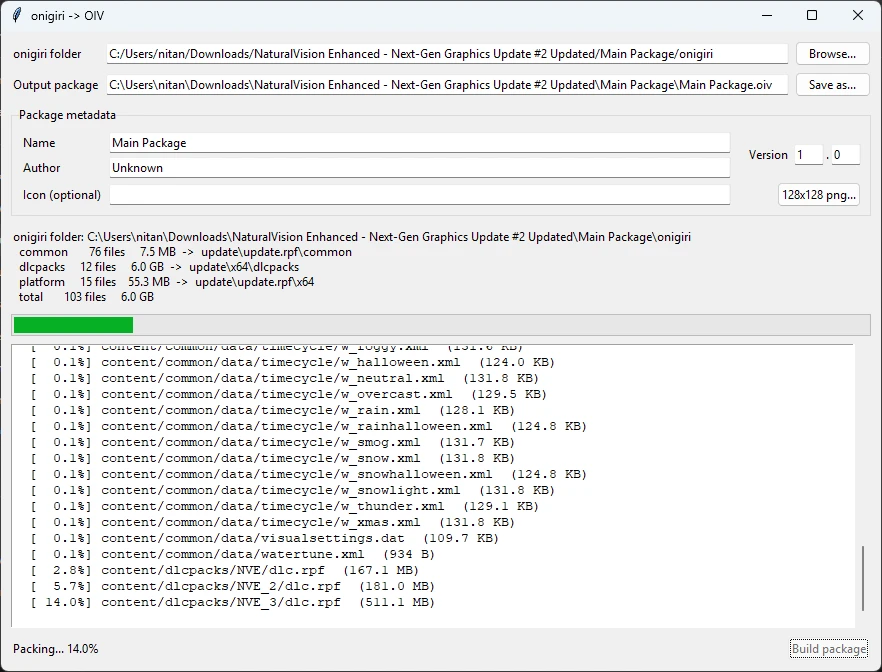Click the dlcpacks 12 files summary line
Screen dimensions: 882x672
point(159,267)
